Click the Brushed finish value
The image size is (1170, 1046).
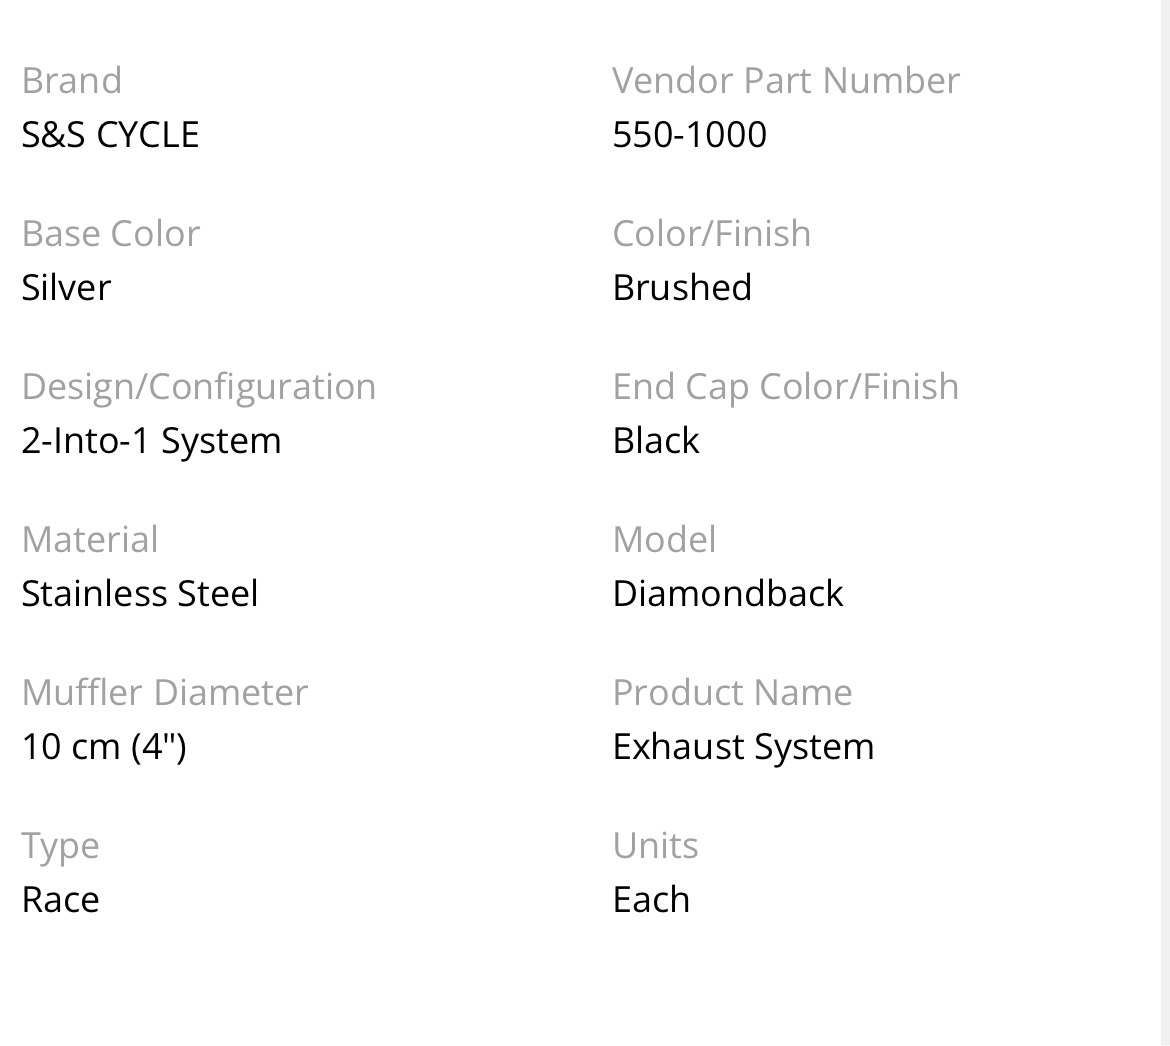[682, 288]
